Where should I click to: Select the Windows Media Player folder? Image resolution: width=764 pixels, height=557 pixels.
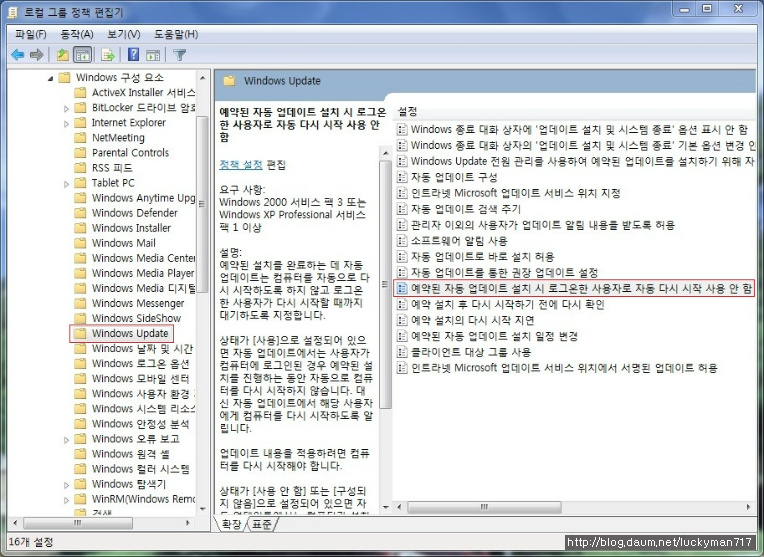(134, 273)
